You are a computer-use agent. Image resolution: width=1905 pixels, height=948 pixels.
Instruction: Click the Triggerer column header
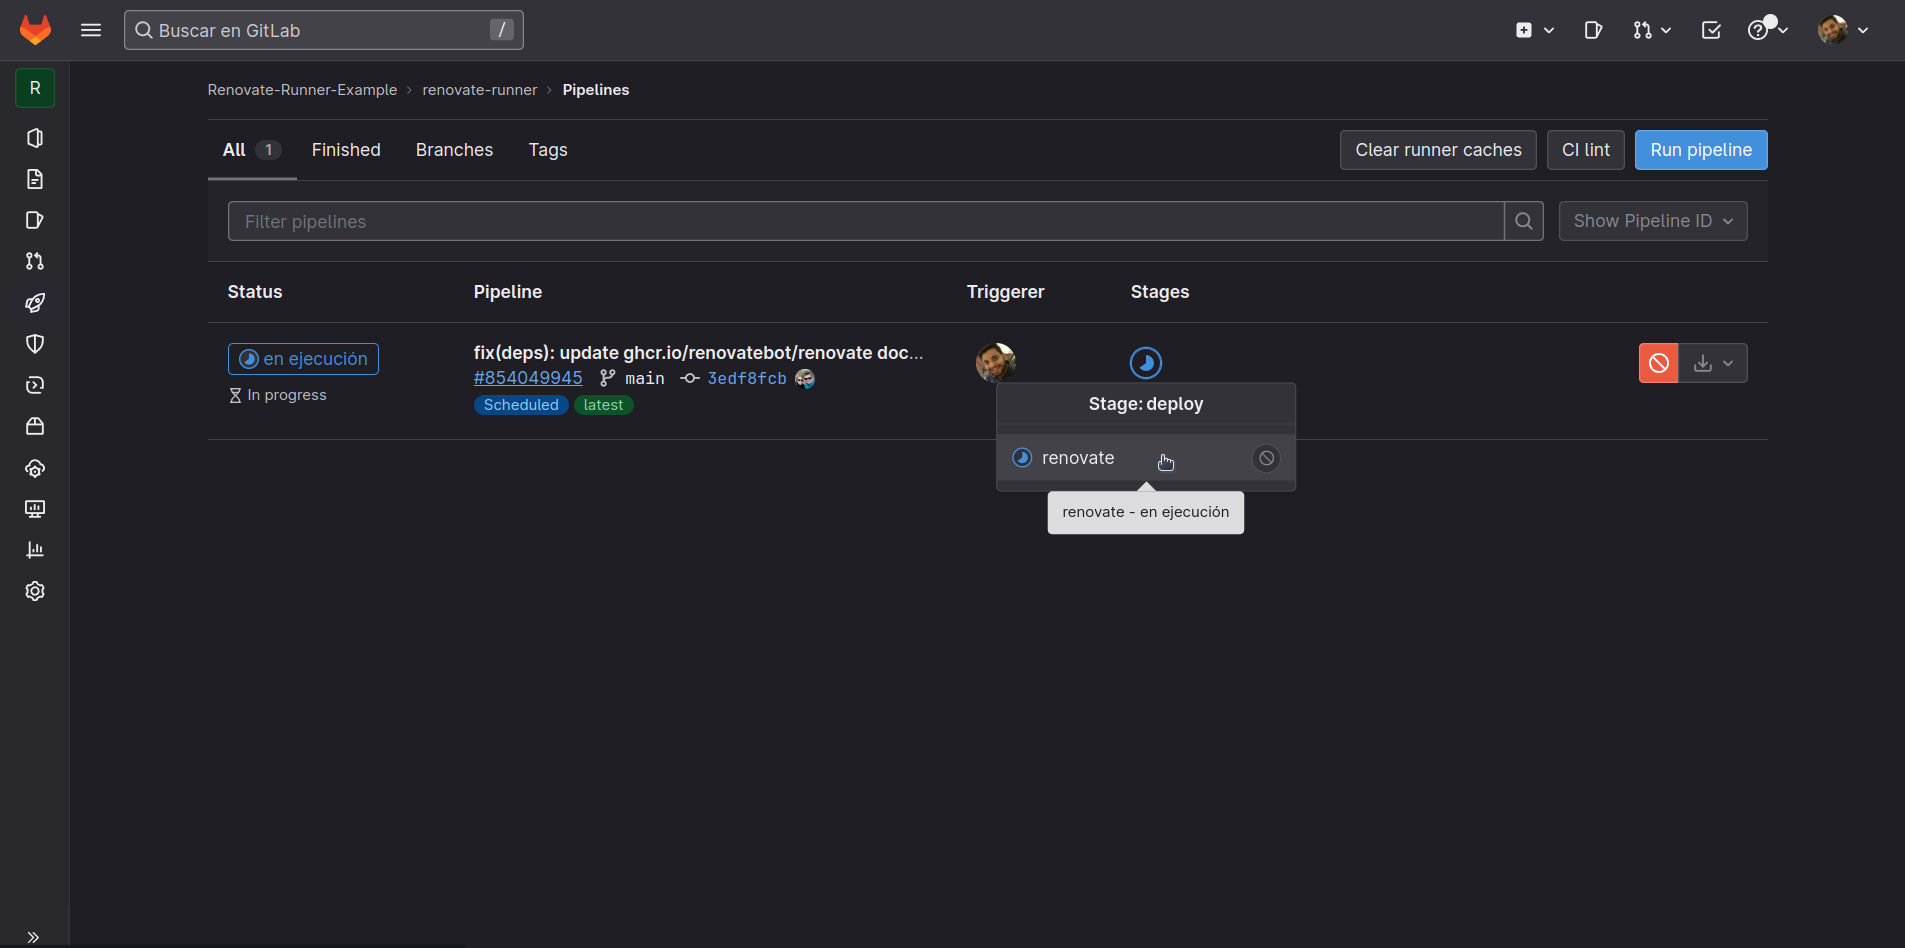1005,292
